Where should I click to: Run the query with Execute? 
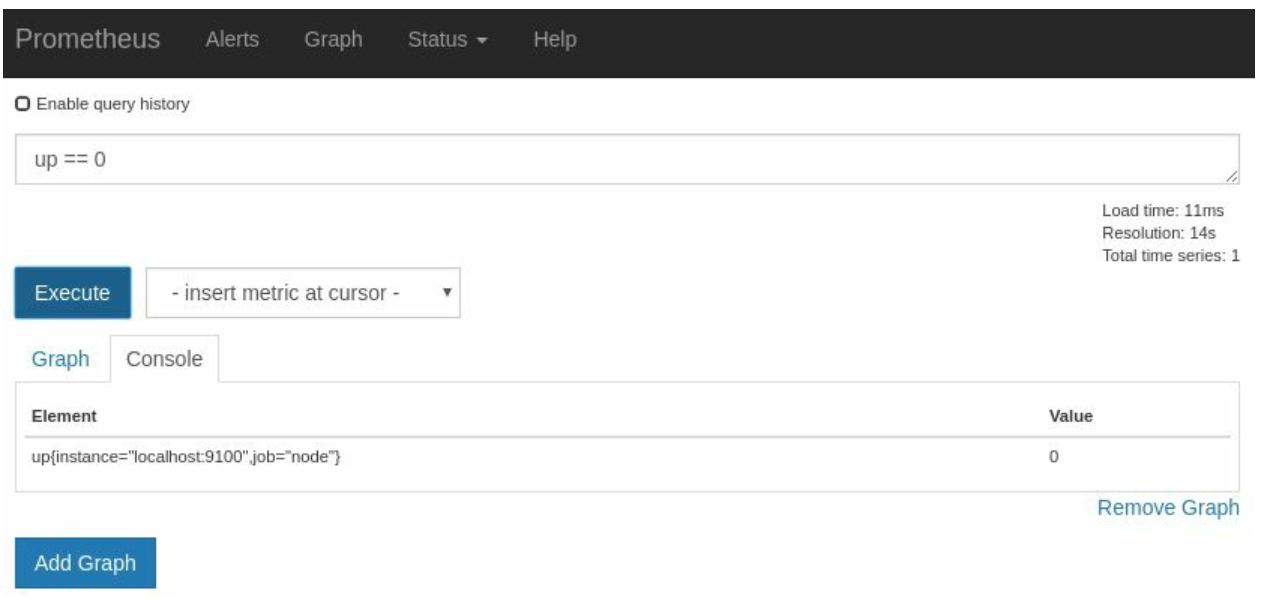[x=73, y=293]
